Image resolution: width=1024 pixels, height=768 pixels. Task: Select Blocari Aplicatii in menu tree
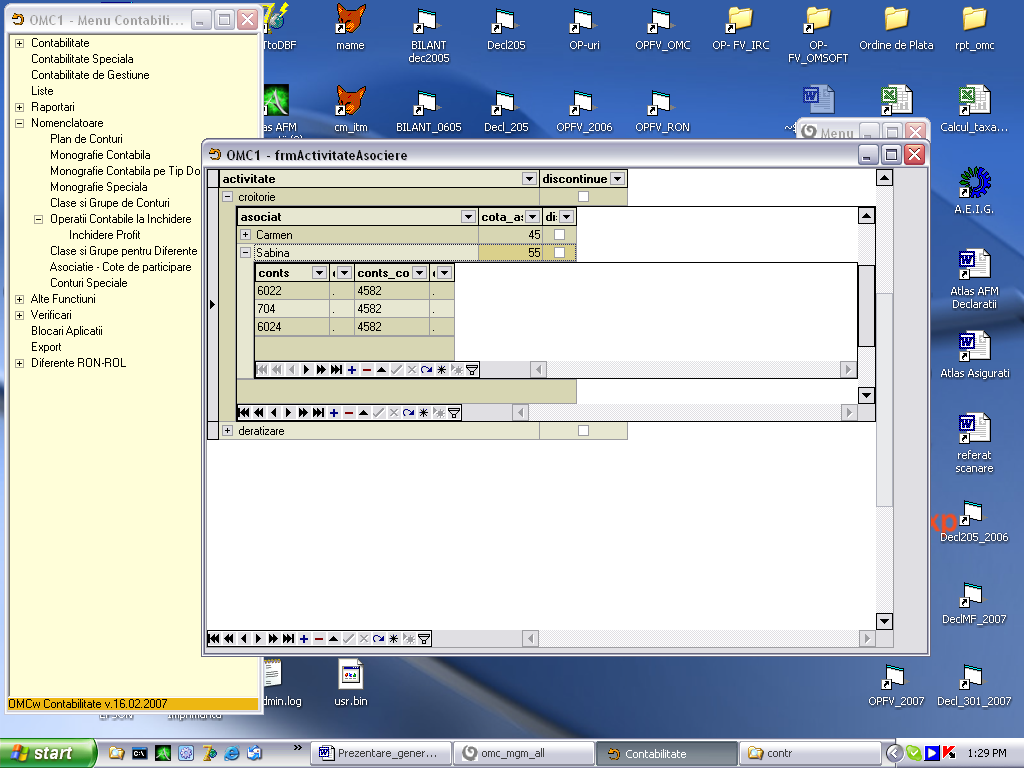point(67,330)
